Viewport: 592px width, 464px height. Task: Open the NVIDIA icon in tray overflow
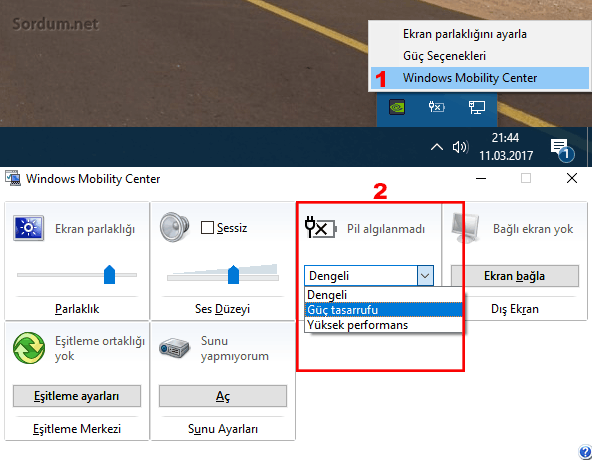(x=397, y=107)
